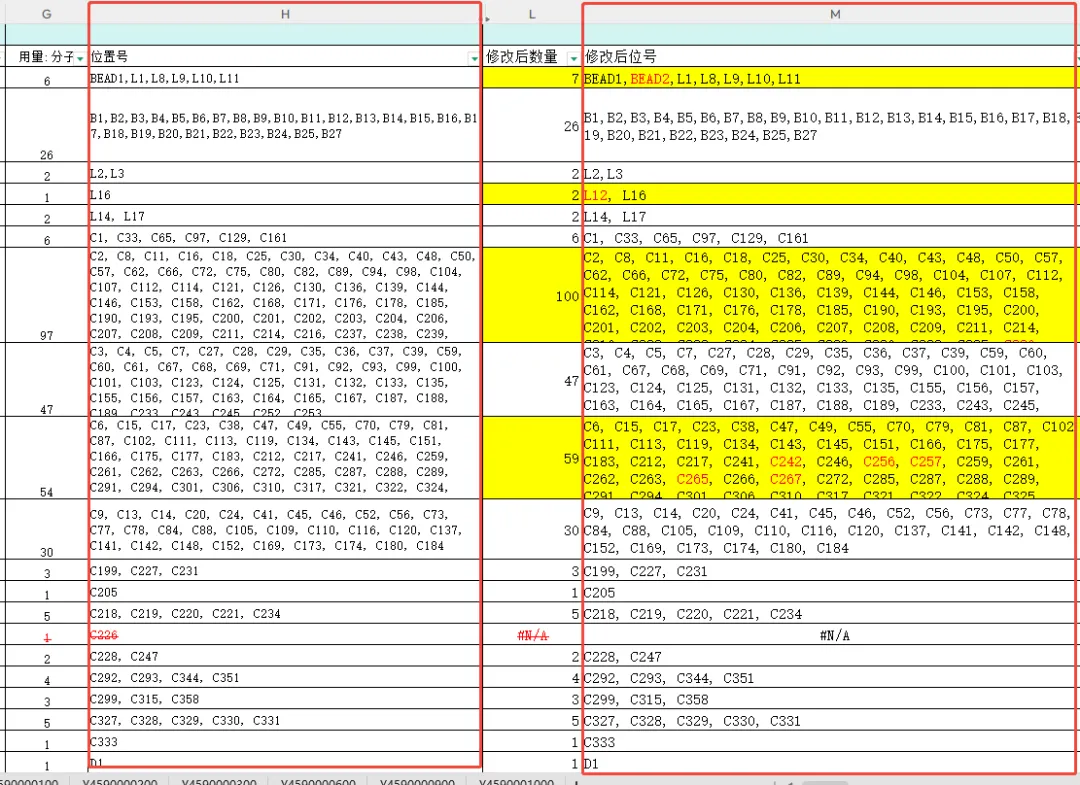Screen dimensions: 1080x785
Task: Select cell L2,L3 in column H
Action: (x=285, y=174)
